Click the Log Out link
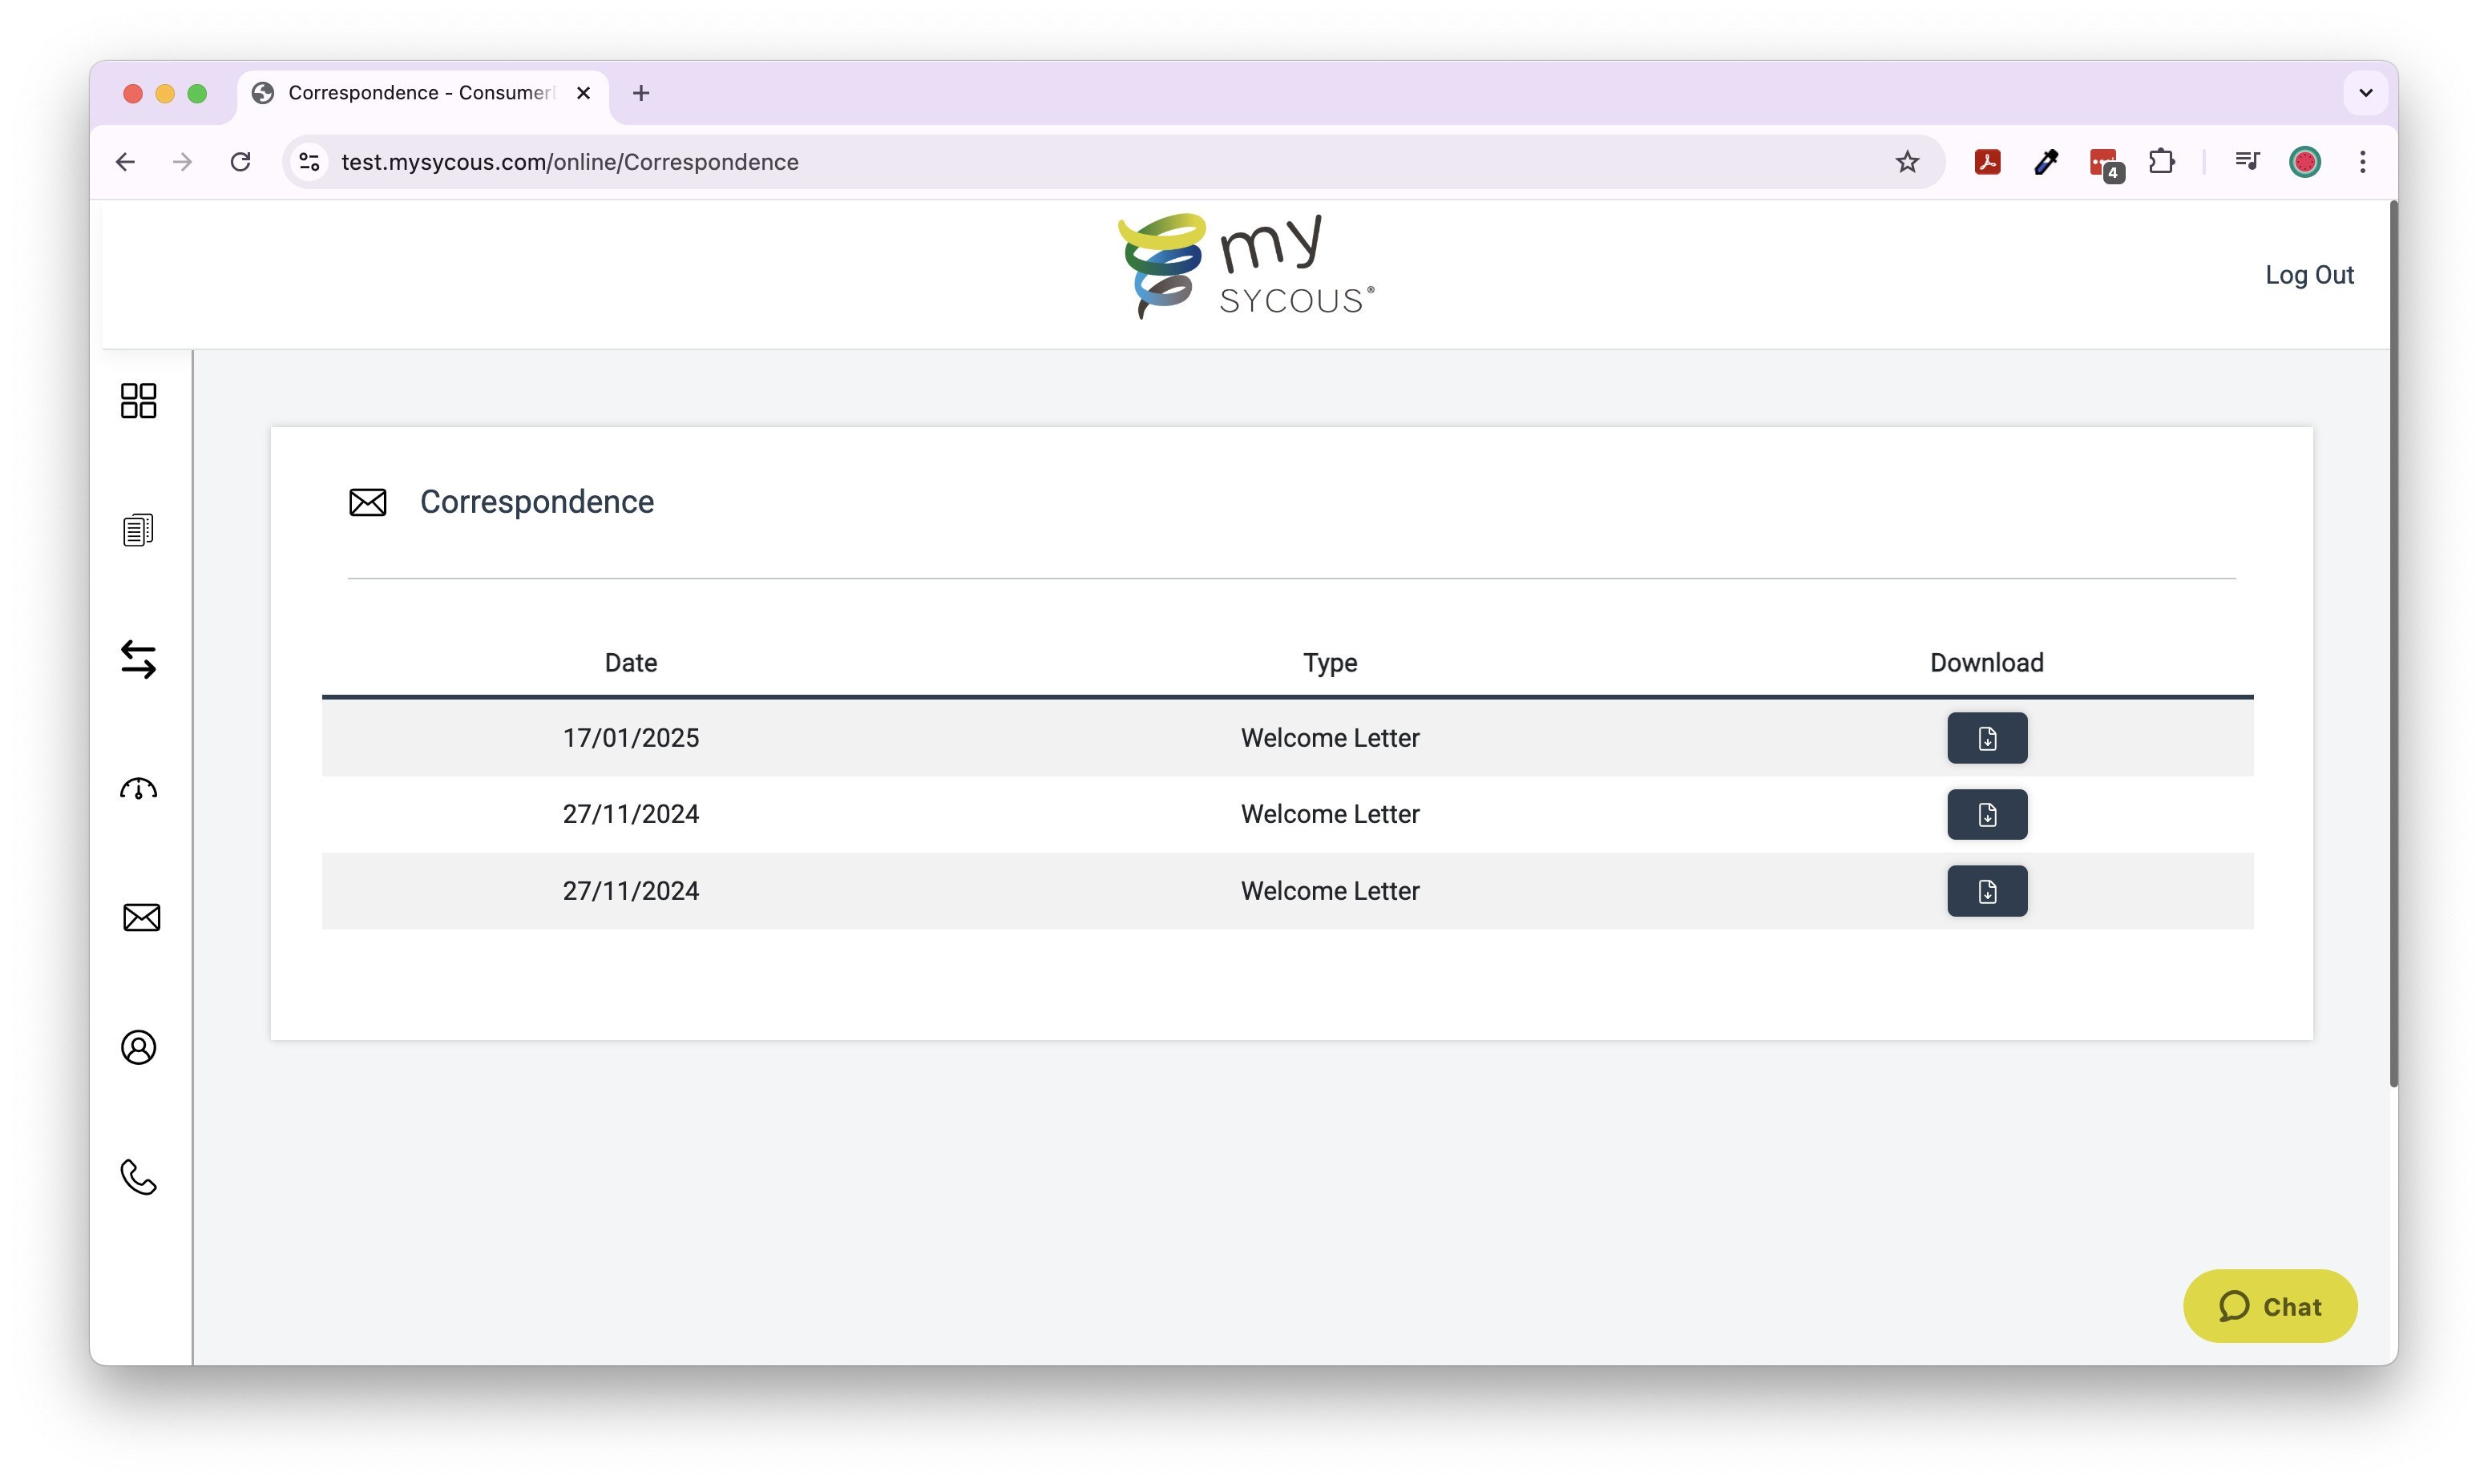 pos(2308,275)
